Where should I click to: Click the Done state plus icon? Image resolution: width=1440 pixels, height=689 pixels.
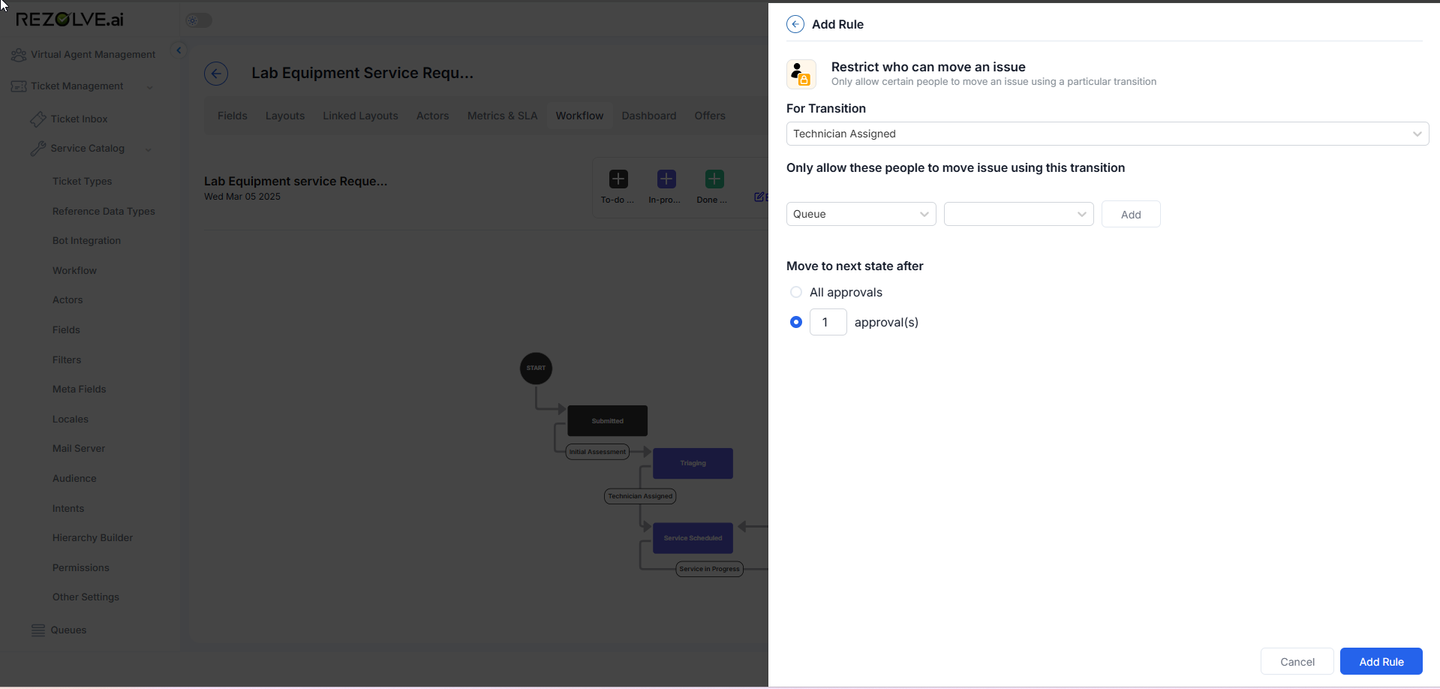714,179
